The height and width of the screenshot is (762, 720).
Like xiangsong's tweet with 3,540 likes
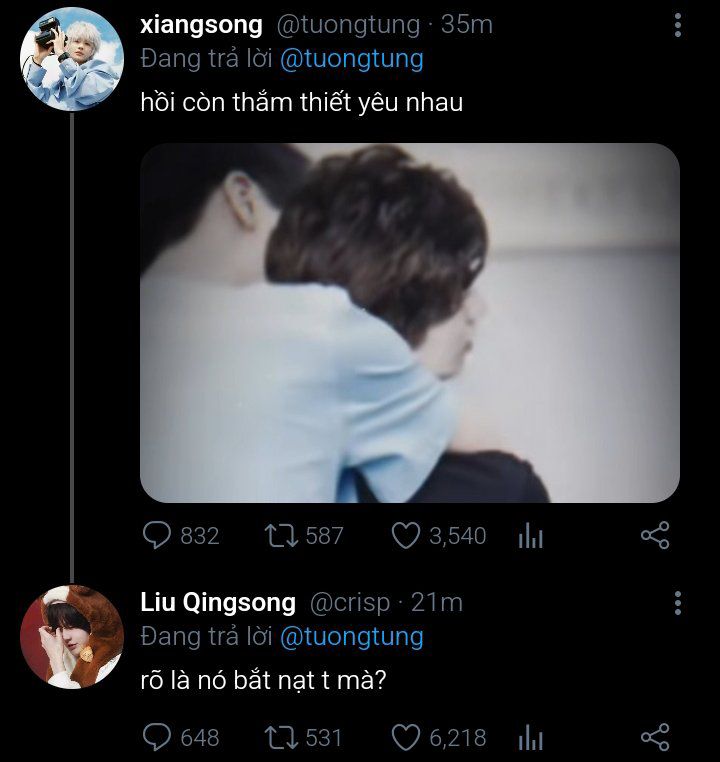(x=405, y=536)
